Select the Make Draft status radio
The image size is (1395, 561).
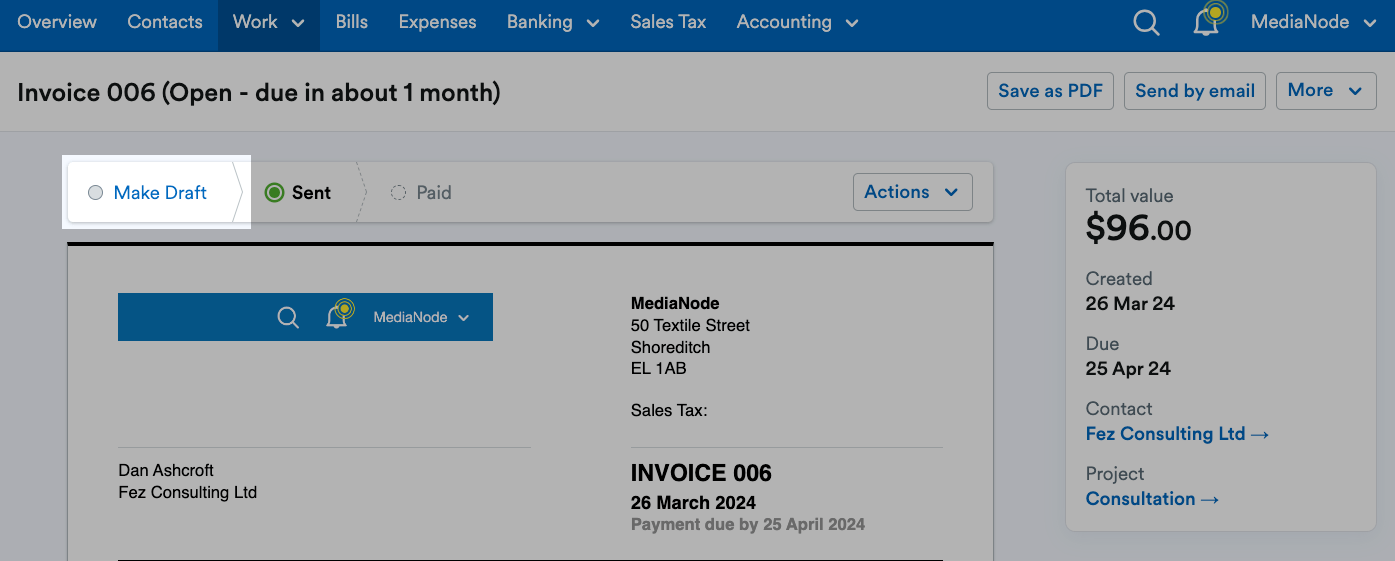[x=95, y=193]
